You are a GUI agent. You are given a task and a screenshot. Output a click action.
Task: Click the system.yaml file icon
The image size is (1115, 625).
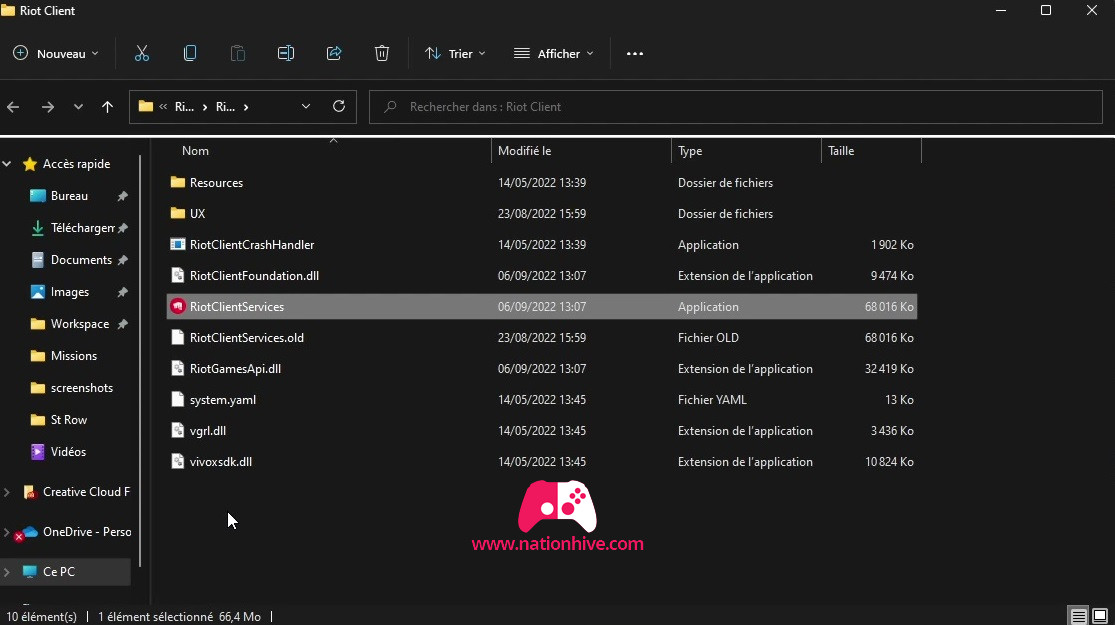pos(178,400)
